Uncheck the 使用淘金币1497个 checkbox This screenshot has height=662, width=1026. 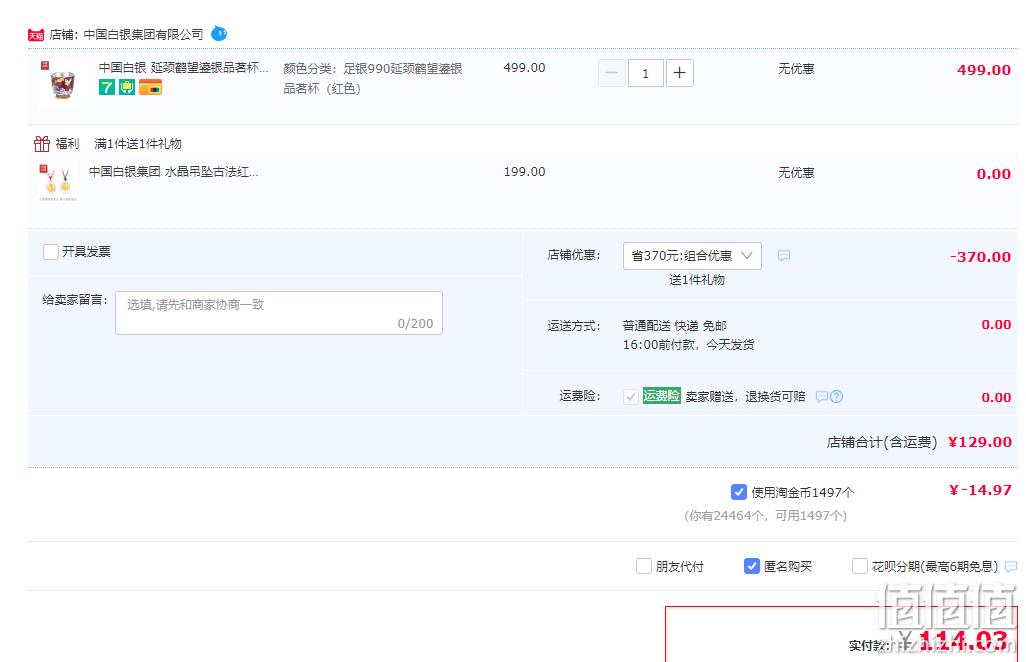[x=738, y=492]
